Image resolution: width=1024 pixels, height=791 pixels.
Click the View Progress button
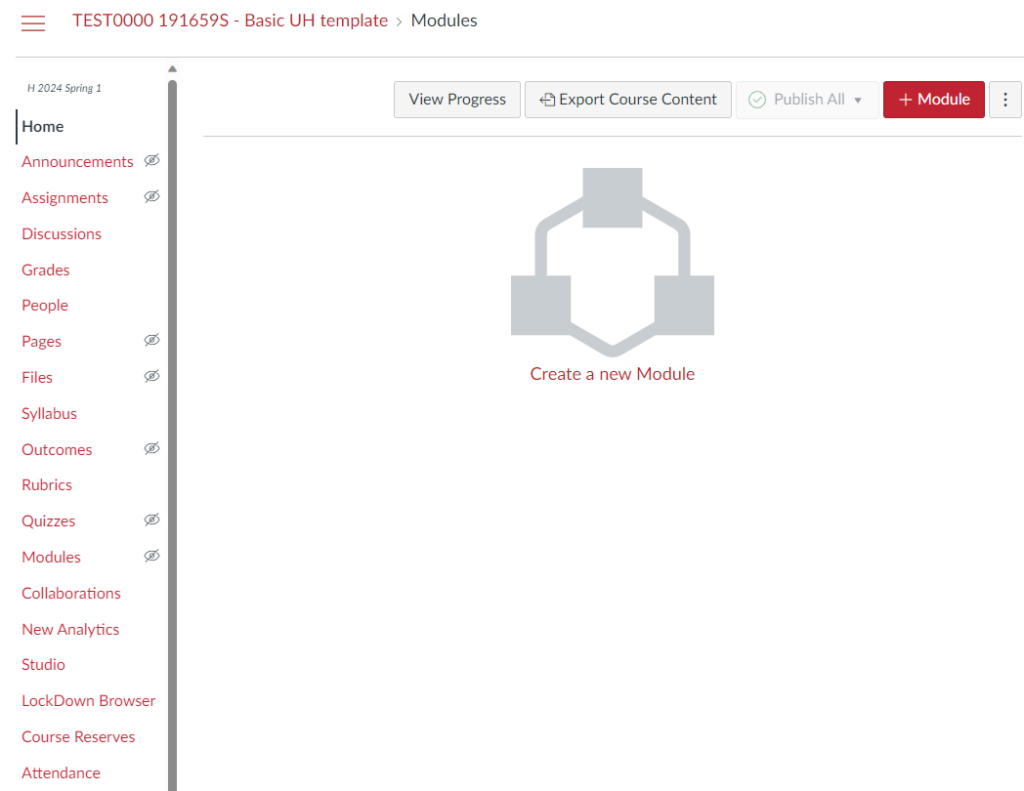[456, 99]
